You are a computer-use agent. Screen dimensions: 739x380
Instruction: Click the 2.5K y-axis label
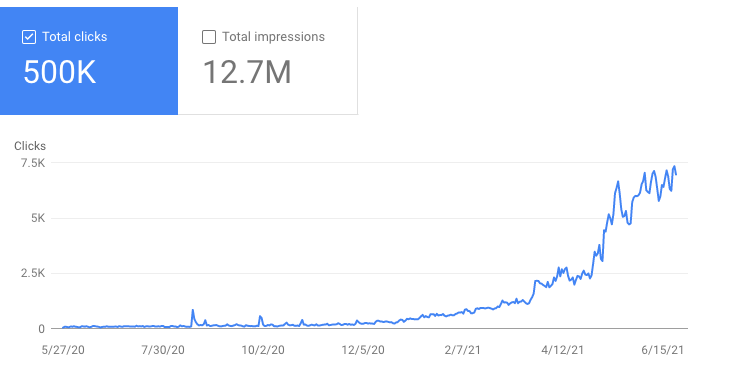33,273
